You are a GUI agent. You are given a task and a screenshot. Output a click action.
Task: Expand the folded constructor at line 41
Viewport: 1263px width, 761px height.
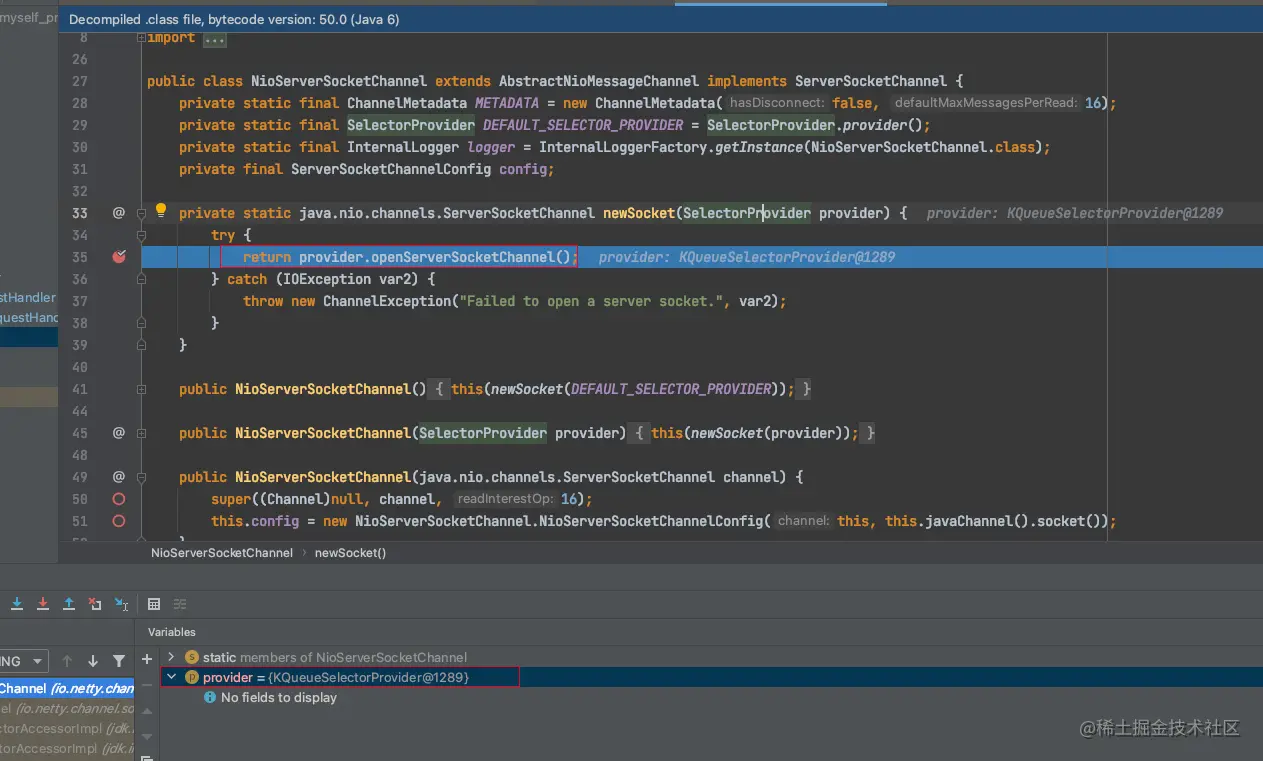[142, 389]
